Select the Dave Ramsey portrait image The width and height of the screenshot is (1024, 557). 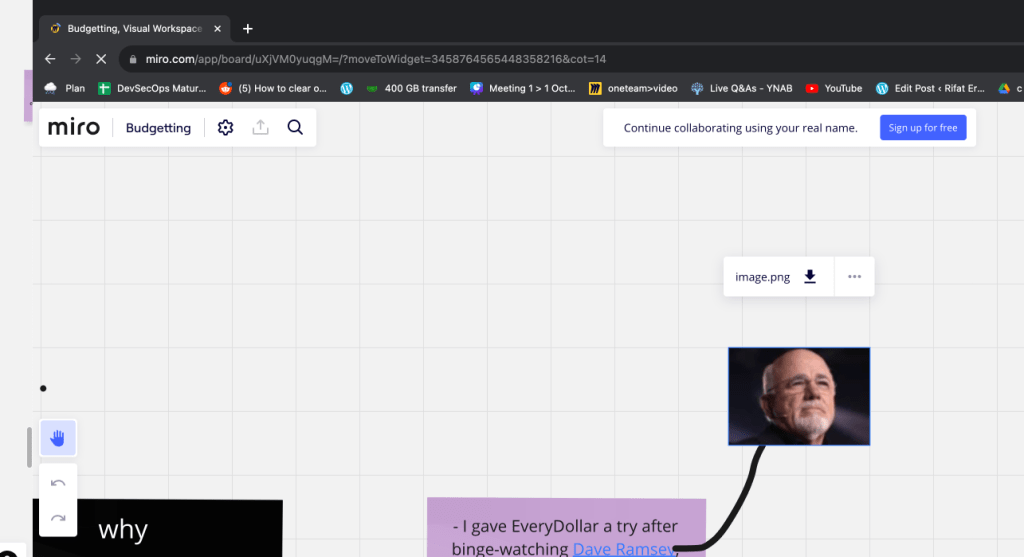pos(799,396)
